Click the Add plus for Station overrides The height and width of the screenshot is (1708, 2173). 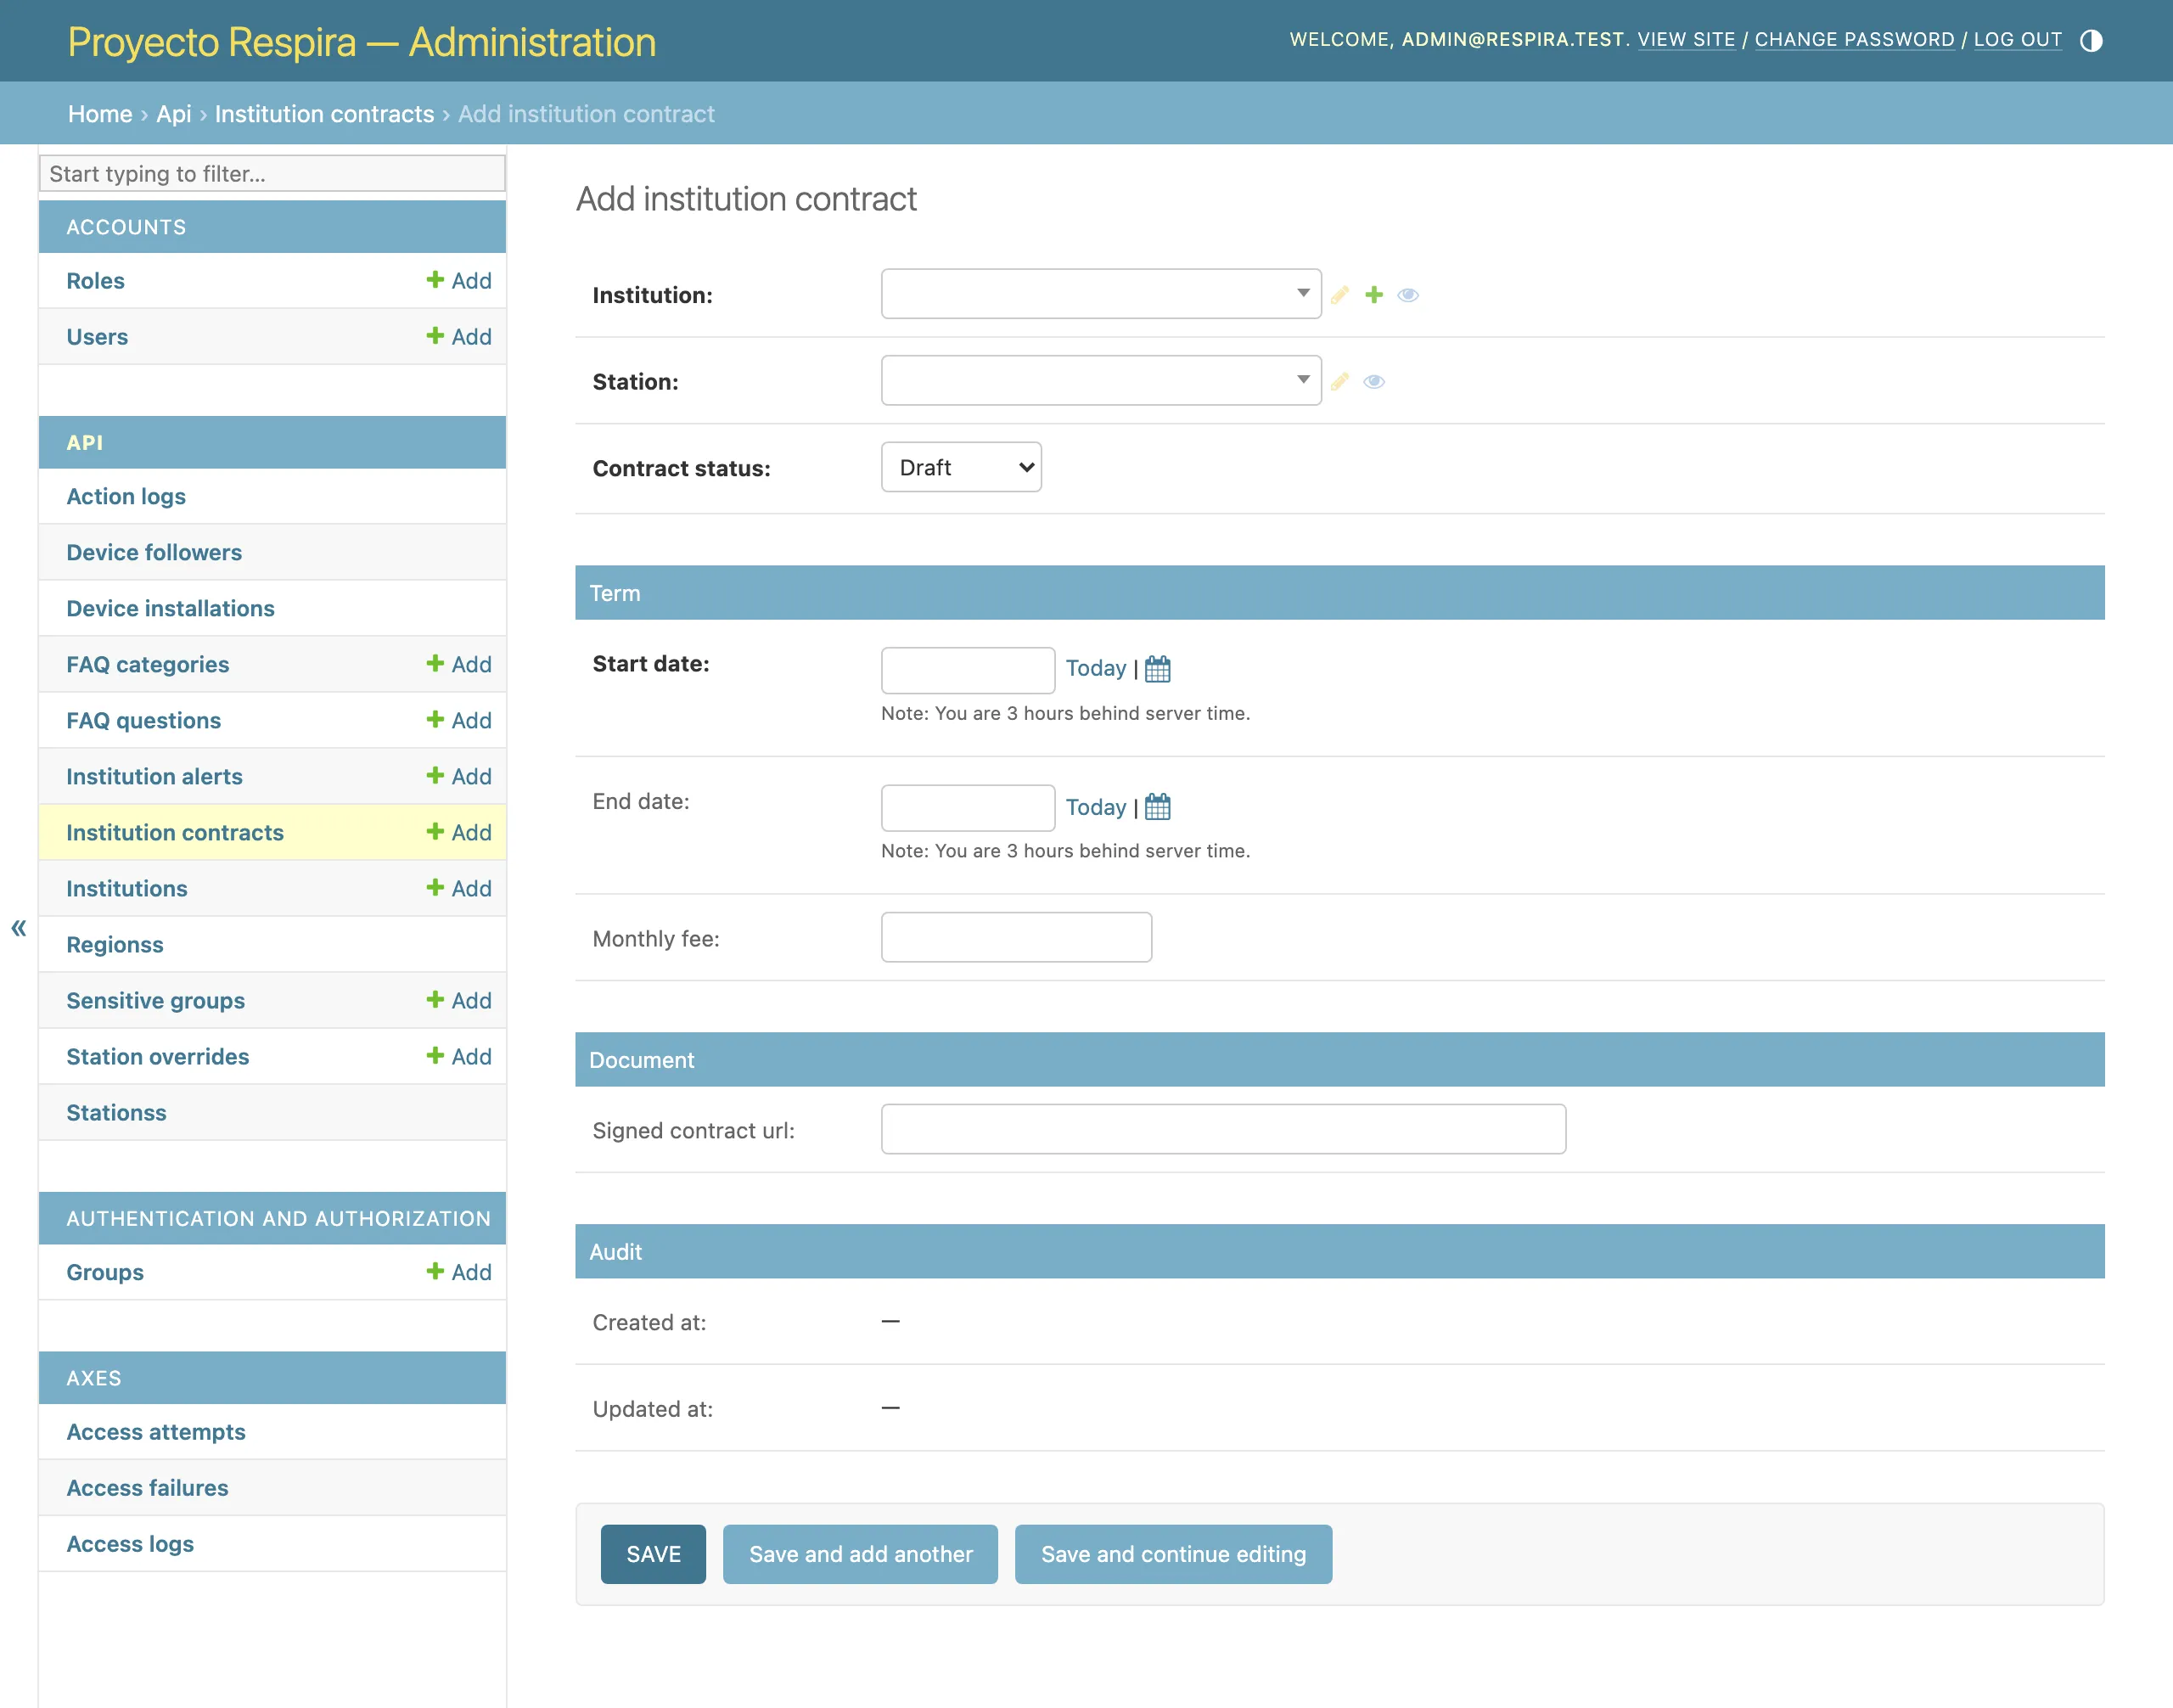pyautogui.click(x=459, y=1056)
